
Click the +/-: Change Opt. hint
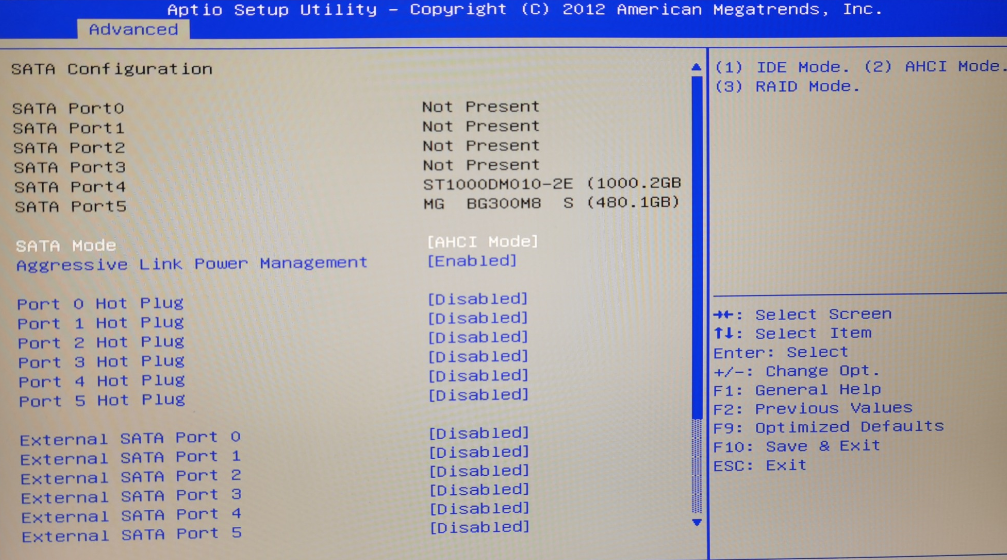coord(797,371)
